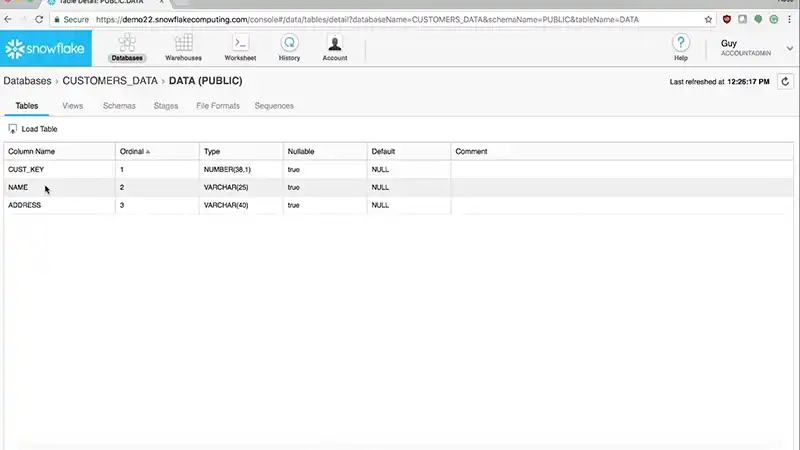This screenshot has width=800, height=450.
Task: Click the Snowflake logo
Action: pyautogui.click(x=45, y=48)
